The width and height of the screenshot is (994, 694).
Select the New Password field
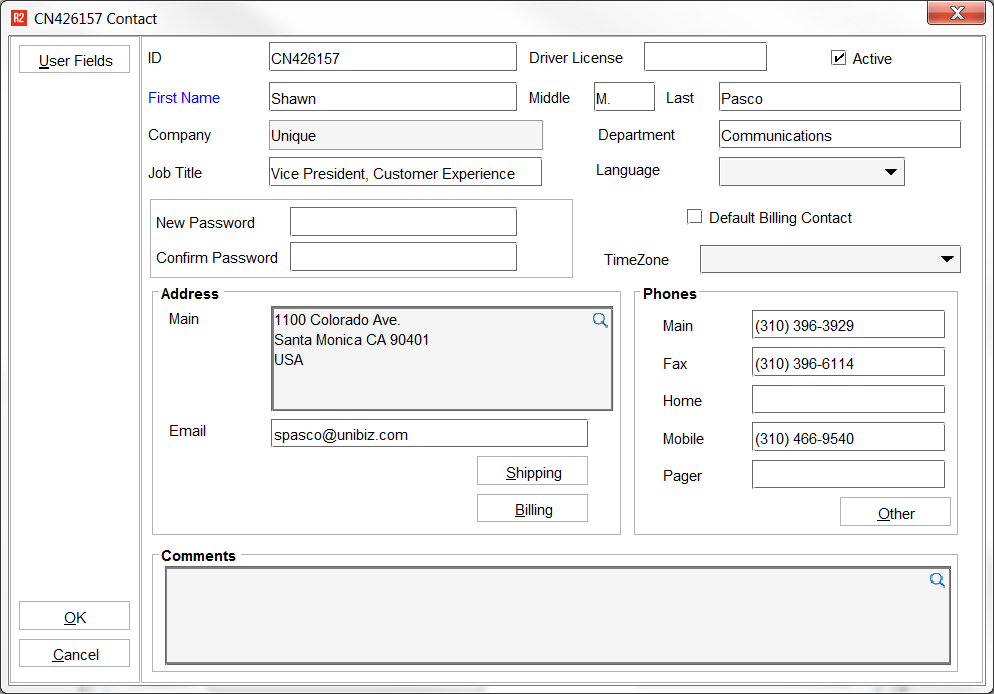tap(403, 222)
